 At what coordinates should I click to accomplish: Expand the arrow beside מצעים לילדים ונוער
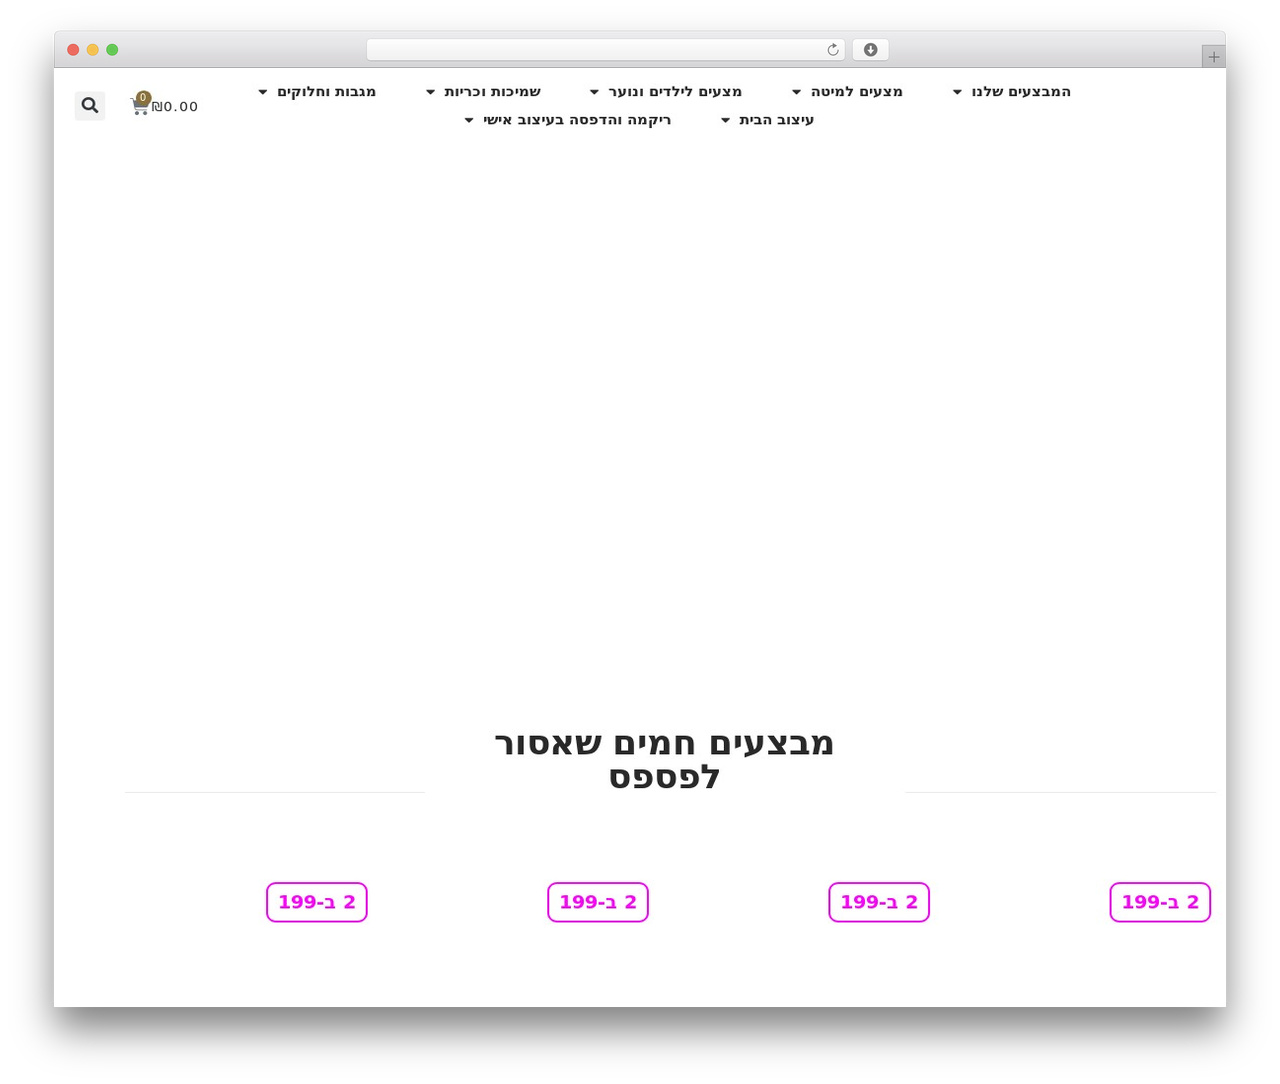coord(594,92)
